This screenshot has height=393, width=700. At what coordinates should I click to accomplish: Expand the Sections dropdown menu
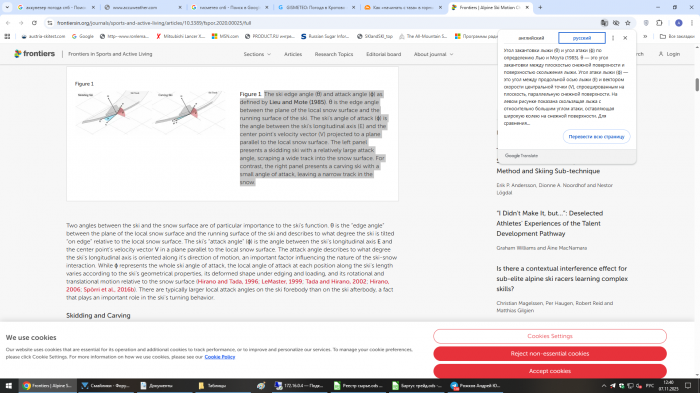(x=257, y=54)
